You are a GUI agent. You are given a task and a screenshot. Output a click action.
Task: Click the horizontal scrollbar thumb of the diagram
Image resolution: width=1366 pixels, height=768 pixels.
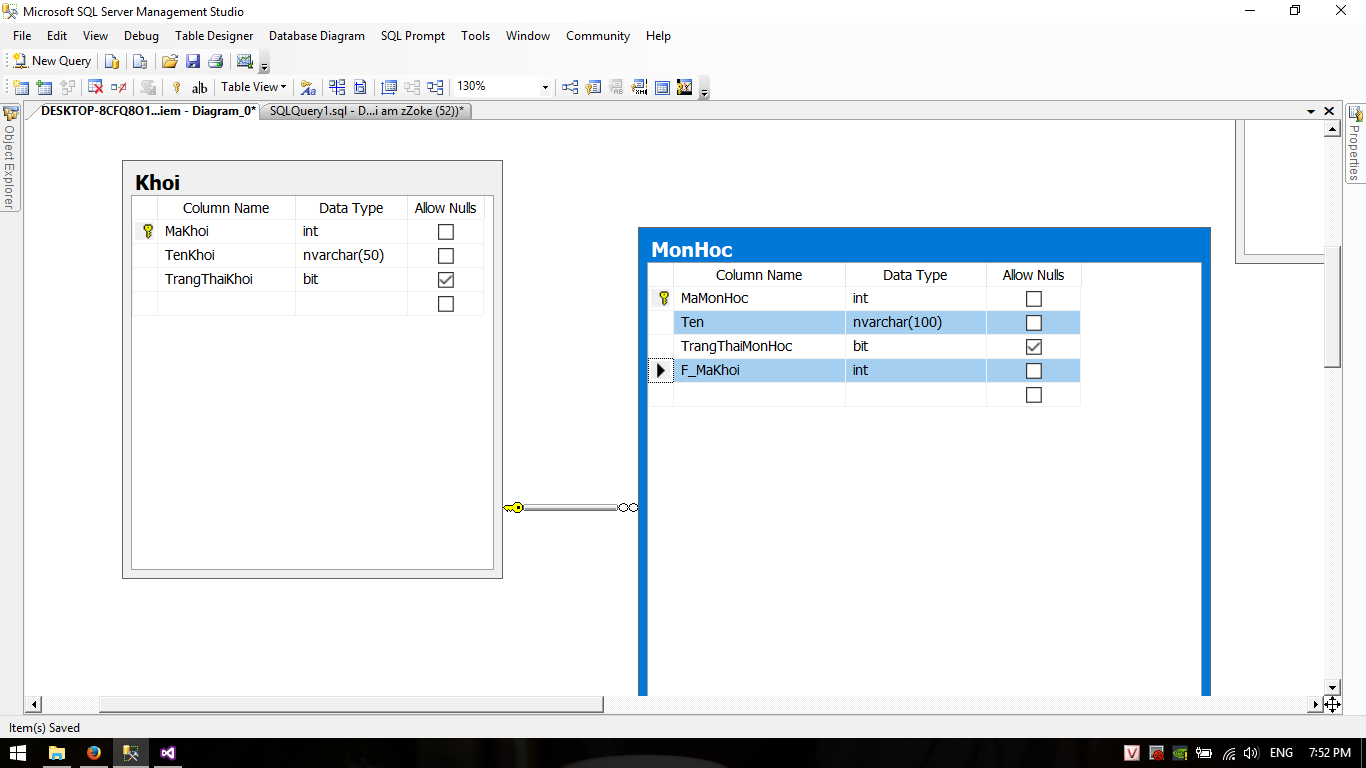pyautogui.click(x=350, y=704)
